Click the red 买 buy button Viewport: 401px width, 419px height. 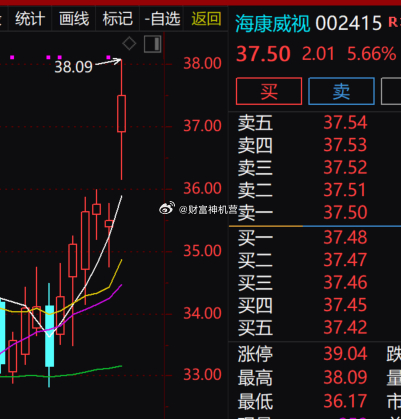click(269, 91)
